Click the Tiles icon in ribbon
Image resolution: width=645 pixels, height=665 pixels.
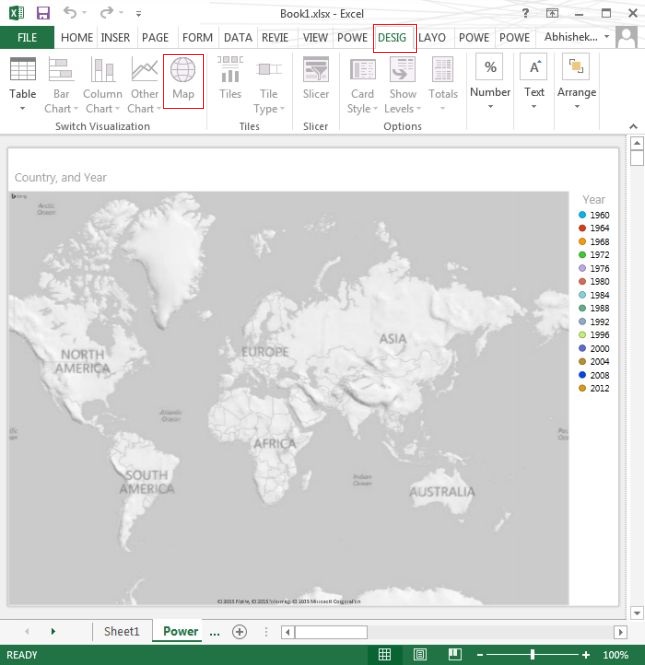tap(230, 81)
